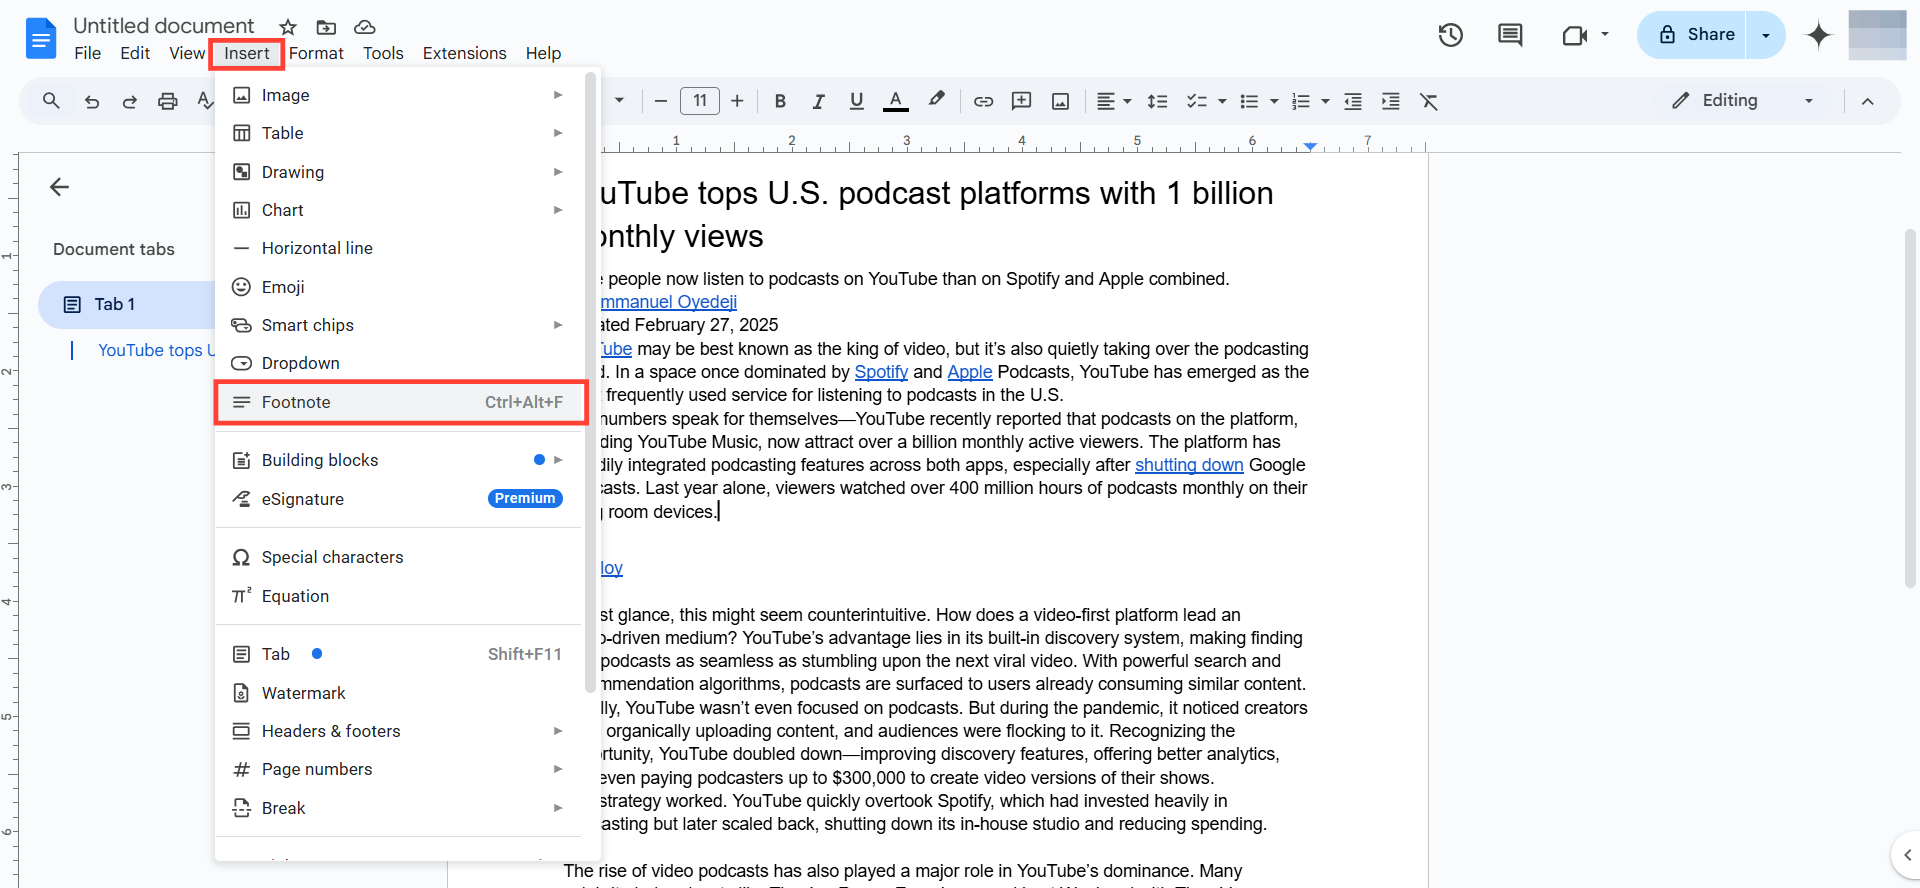The width and height of the screenshot is (1920, 888).
Task: Choose Watermark in the Insert menu
Action: [303, 693]
